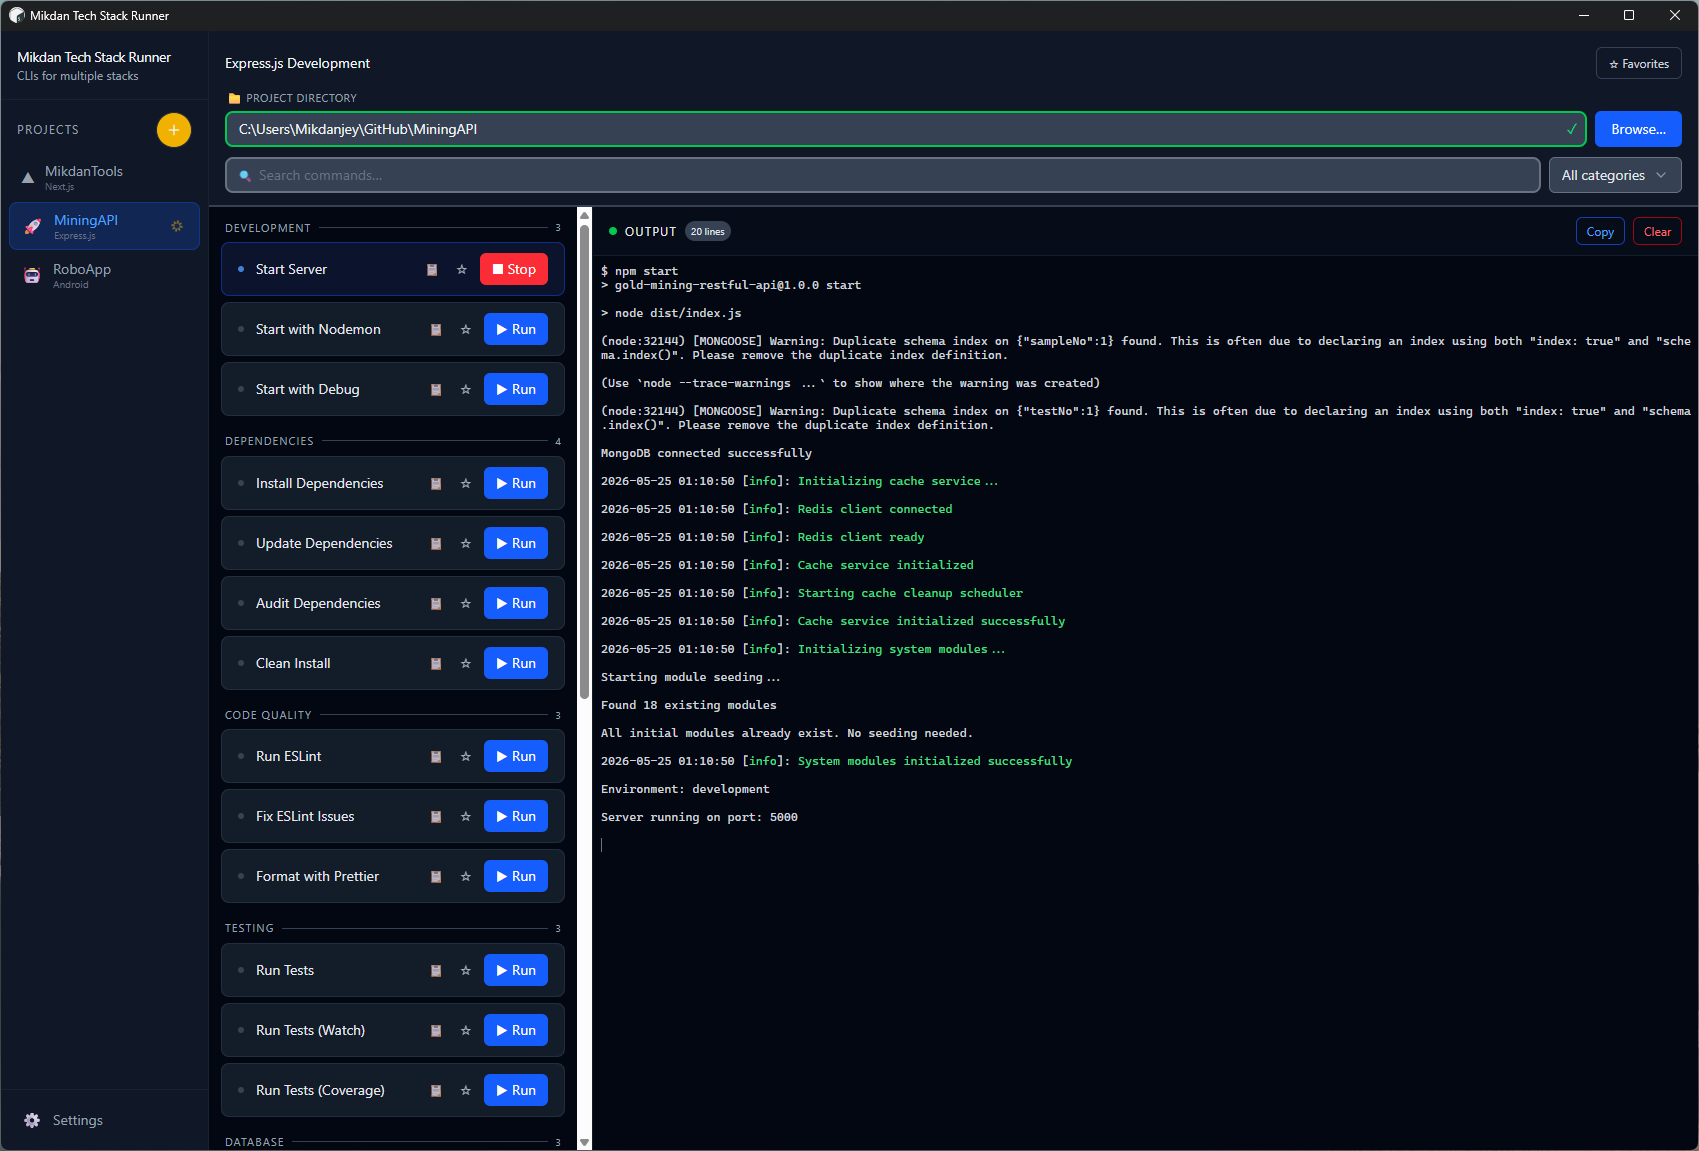The image size is (1699, 1151).
Task: Click the '20 lines' output badge
Action: click(708, 232)
